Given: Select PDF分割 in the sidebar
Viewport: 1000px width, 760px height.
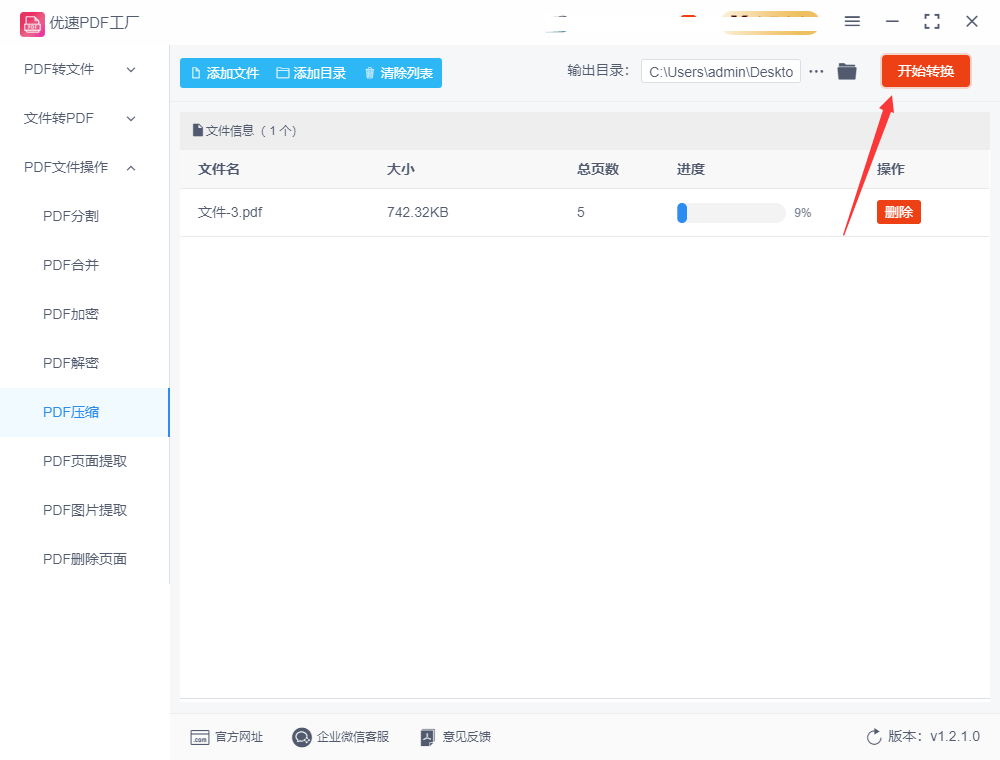Looking at the screenshot, I should [x=84, y=216].
